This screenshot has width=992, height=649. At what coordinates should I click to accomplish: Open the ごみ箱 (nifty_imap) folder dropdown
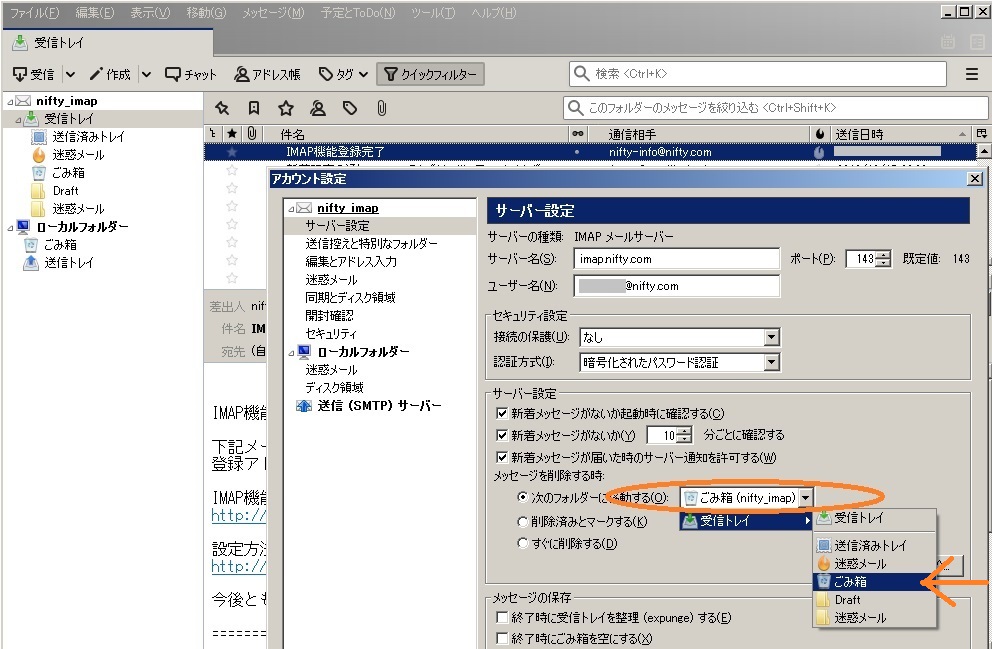click(747, 497)
